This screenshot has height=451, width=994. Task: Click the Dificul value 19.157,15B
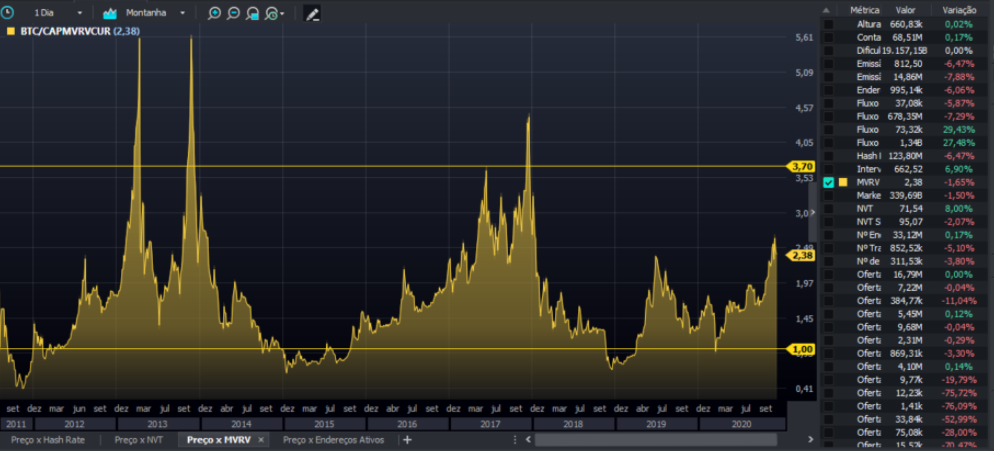tap(905, 51)
